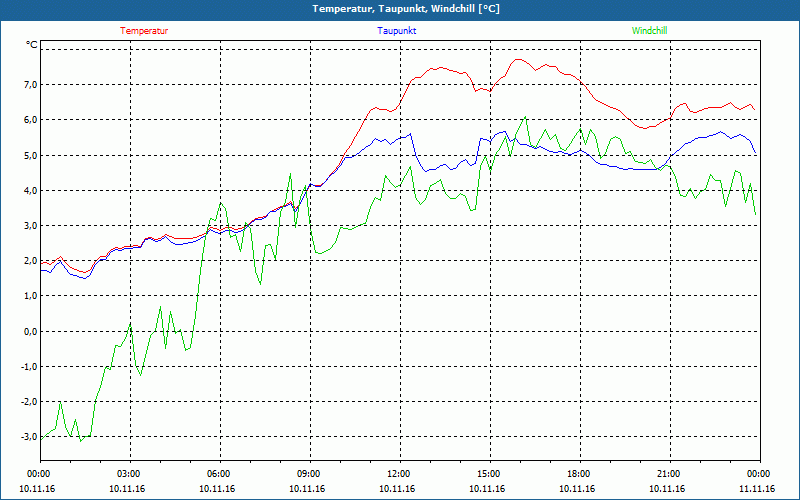Click the -1,0 y-axis value

(29, 366)
